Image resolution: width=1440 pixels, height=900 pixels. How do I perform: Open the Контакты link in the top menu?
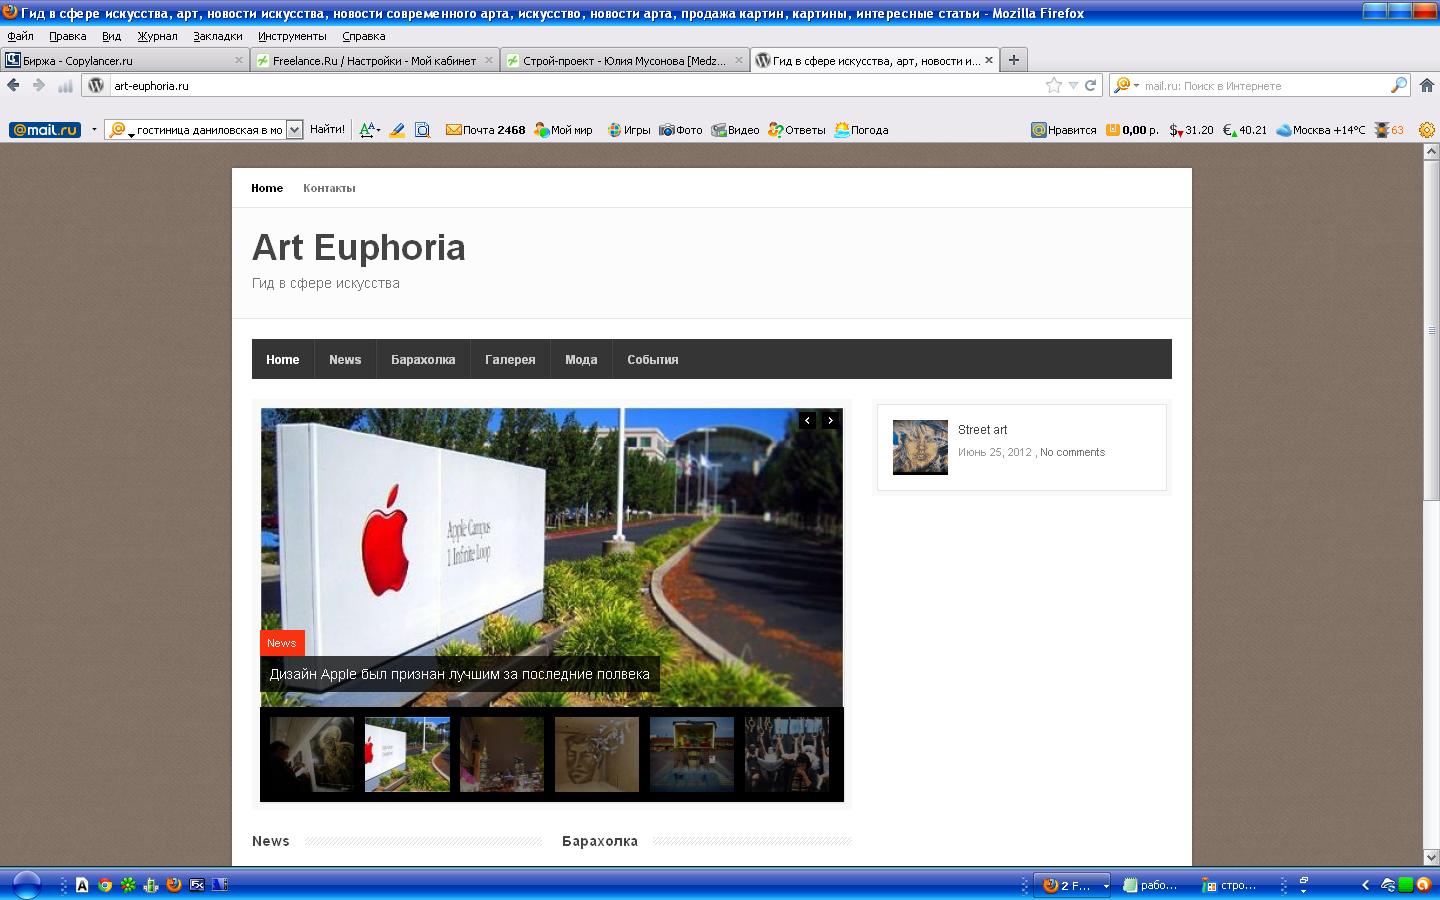(329, 188)
